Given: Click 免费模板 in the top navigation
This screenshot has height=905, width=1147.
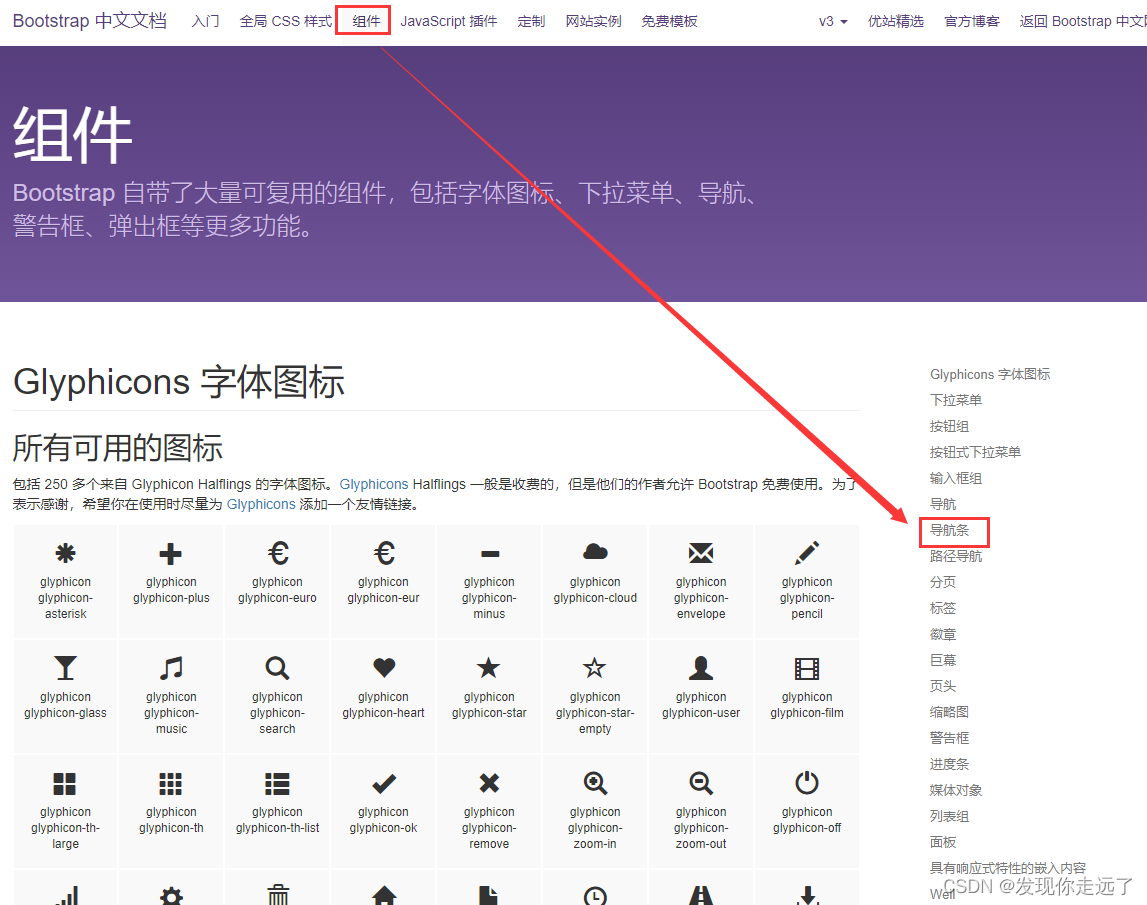Looking at the screenshot, I should click(669, 20).
